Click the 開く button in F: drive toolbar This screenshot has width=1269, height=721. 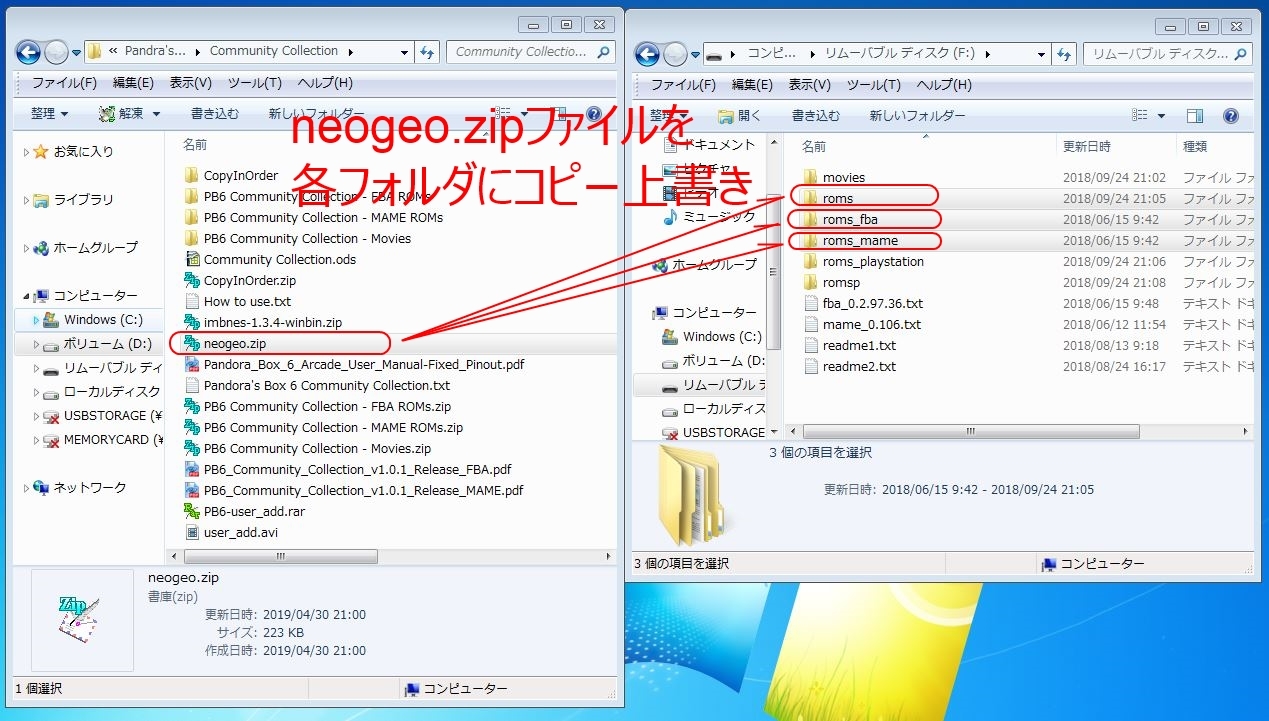[x=739, y=116]
